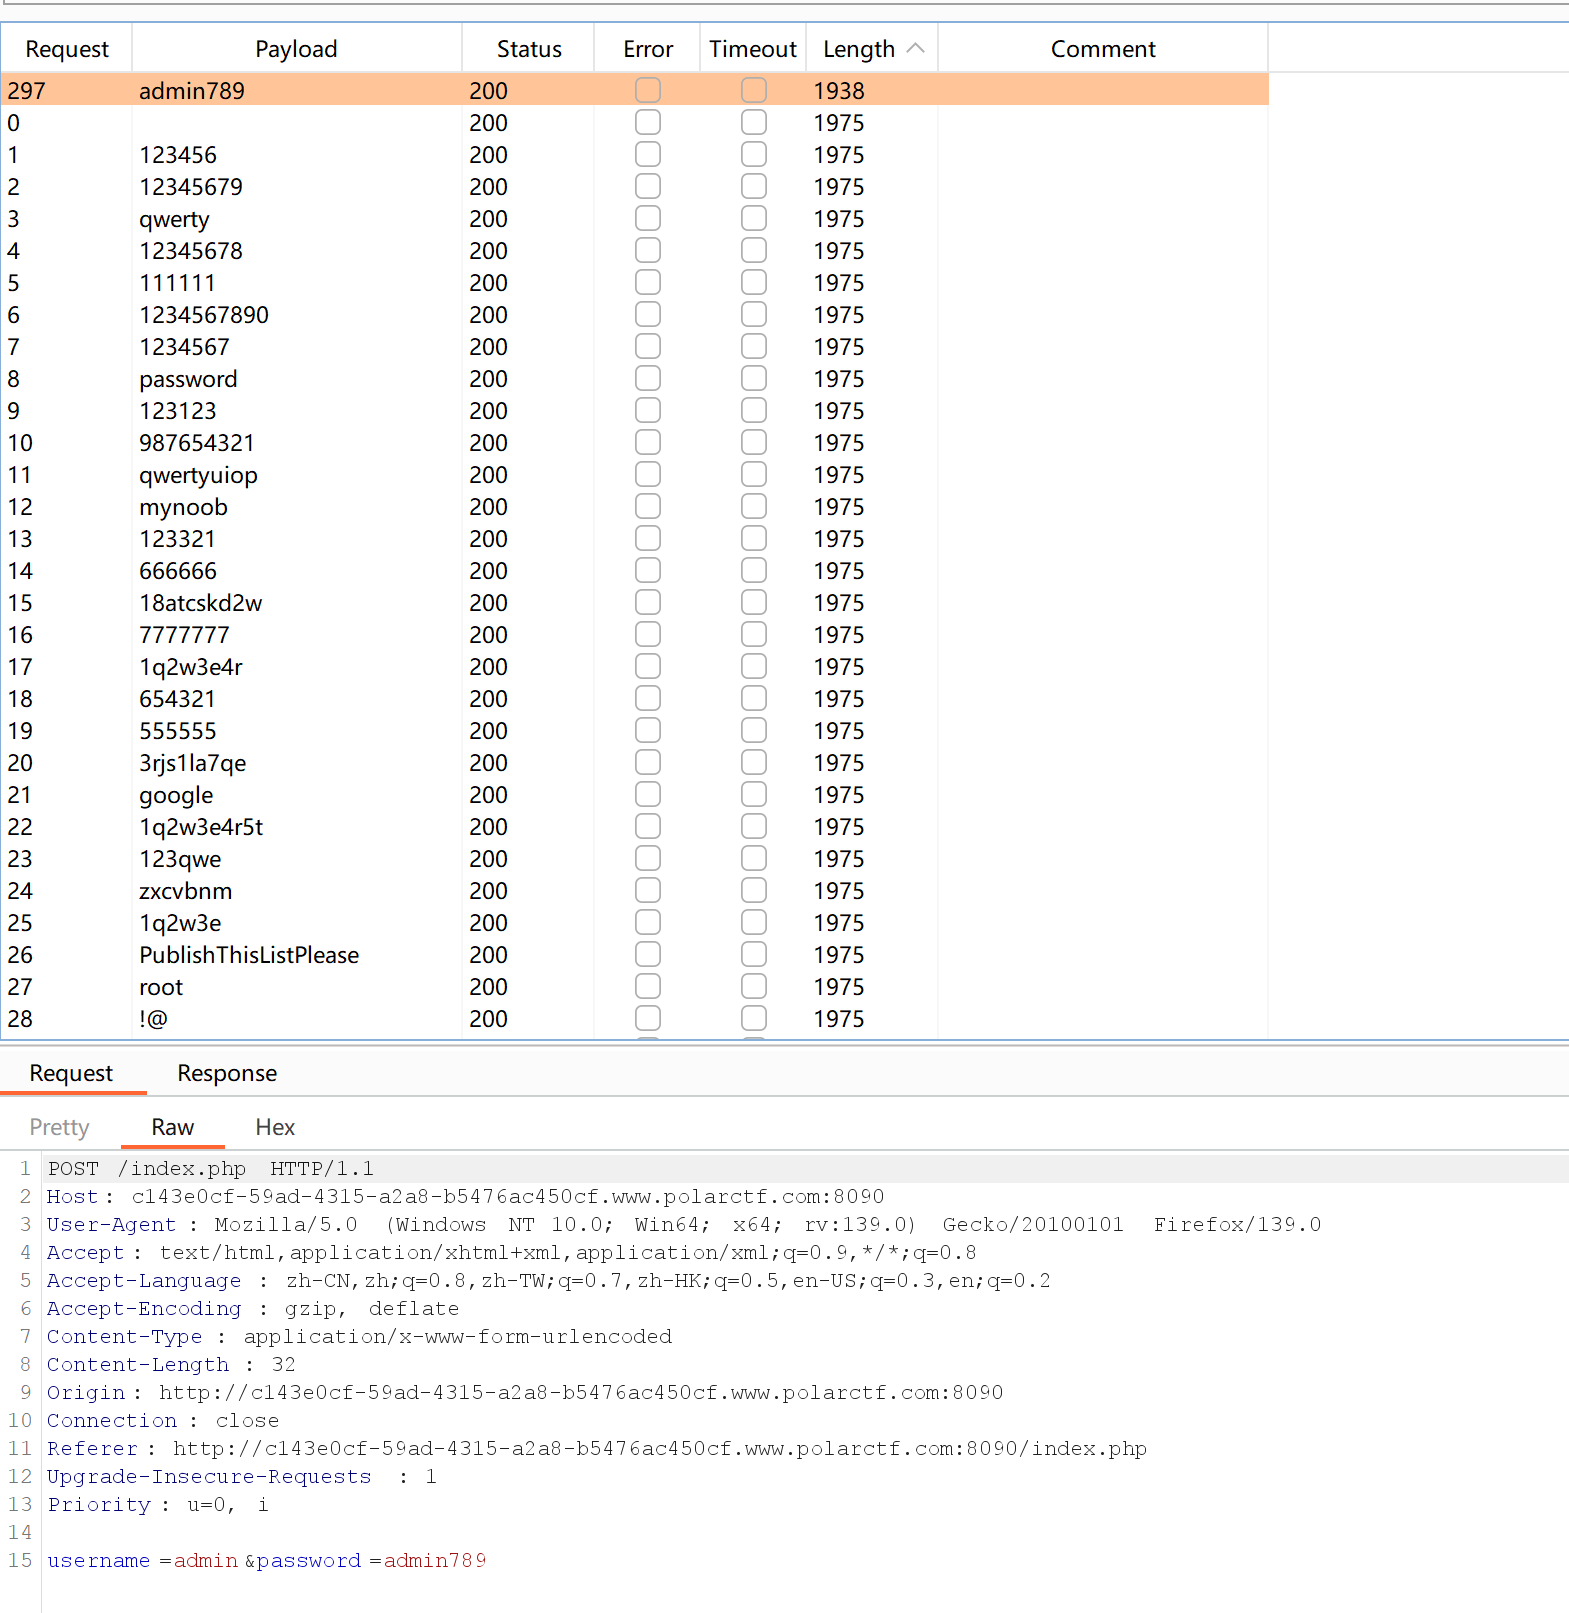The width and height of the screenshot is (1569, 1613).
Task: Sort by Timeout column header
Action: pos(753,48)
